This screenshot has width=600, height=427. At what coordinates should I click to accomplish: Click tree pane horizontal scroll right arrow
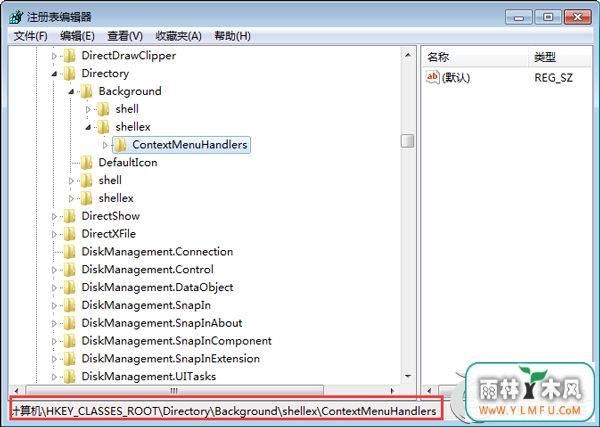click(393, 391)
